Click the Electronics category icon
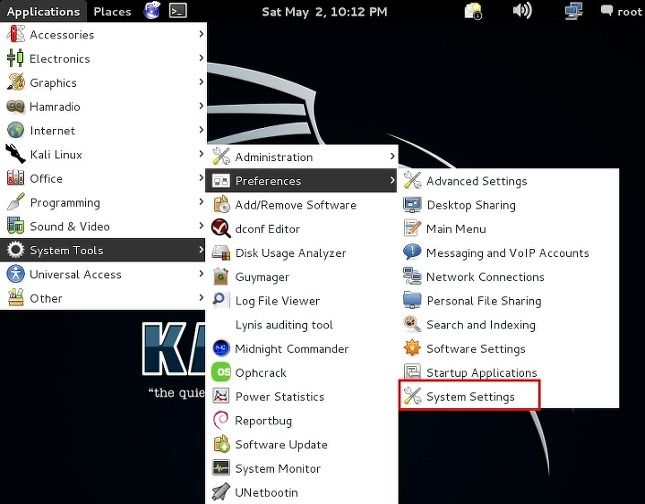Viewport: 645px width, 504px height. [16, 58]
